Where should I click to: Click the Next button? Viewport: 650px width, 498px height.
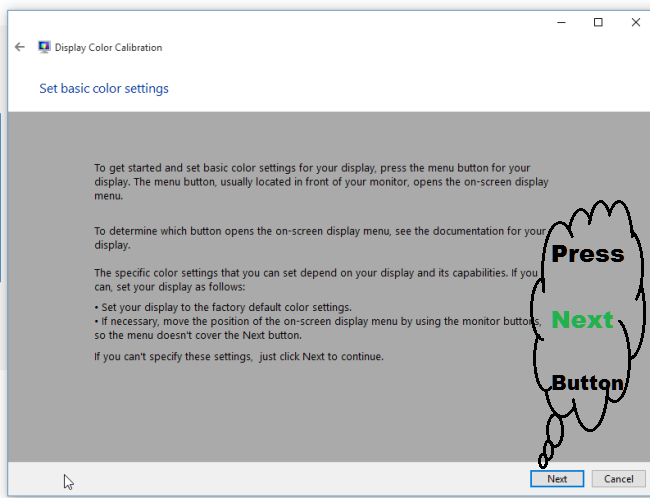coord(557,479)
